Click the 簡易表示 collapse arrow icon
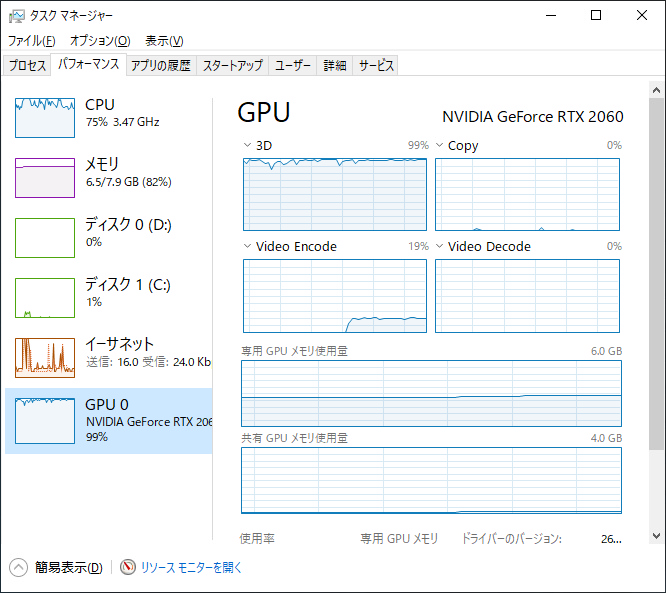Image resolution: width=666 pixels, height=593 pixels. coord(18,567)
